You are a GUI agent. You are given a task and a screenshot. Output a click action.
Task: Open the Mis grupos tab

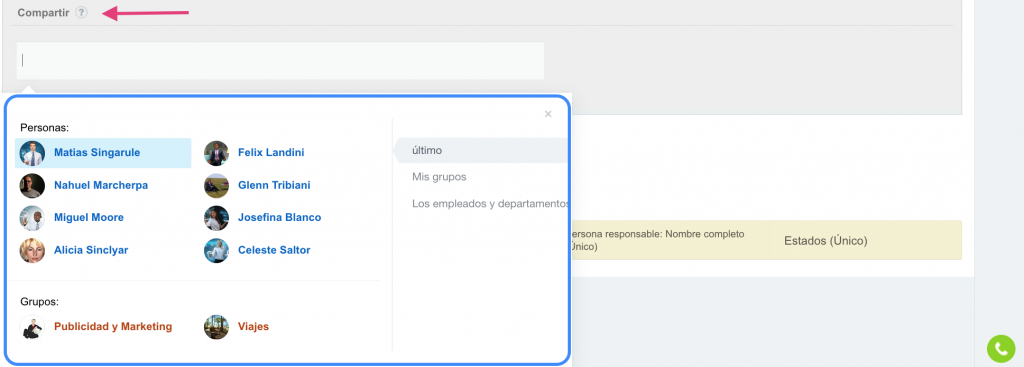[439, 177]
